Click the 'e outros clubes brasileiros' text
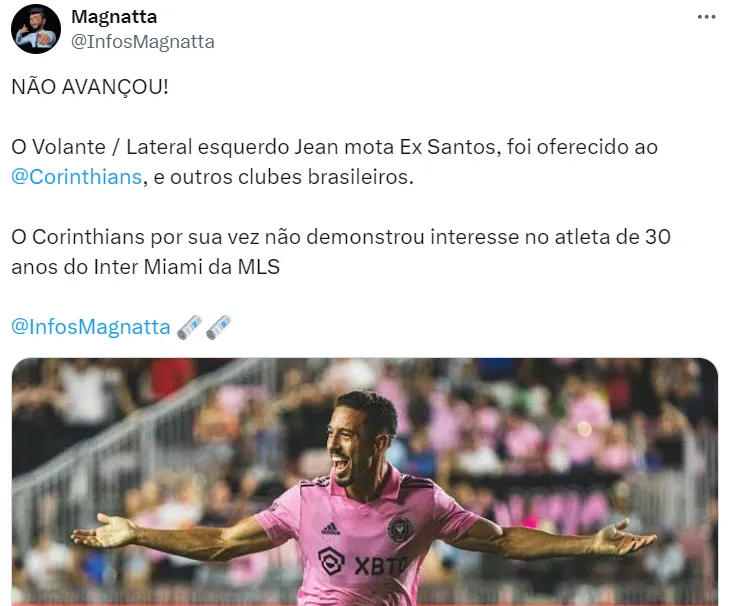The height and width of the screenshot is (606, 732). tap(283, 177)
